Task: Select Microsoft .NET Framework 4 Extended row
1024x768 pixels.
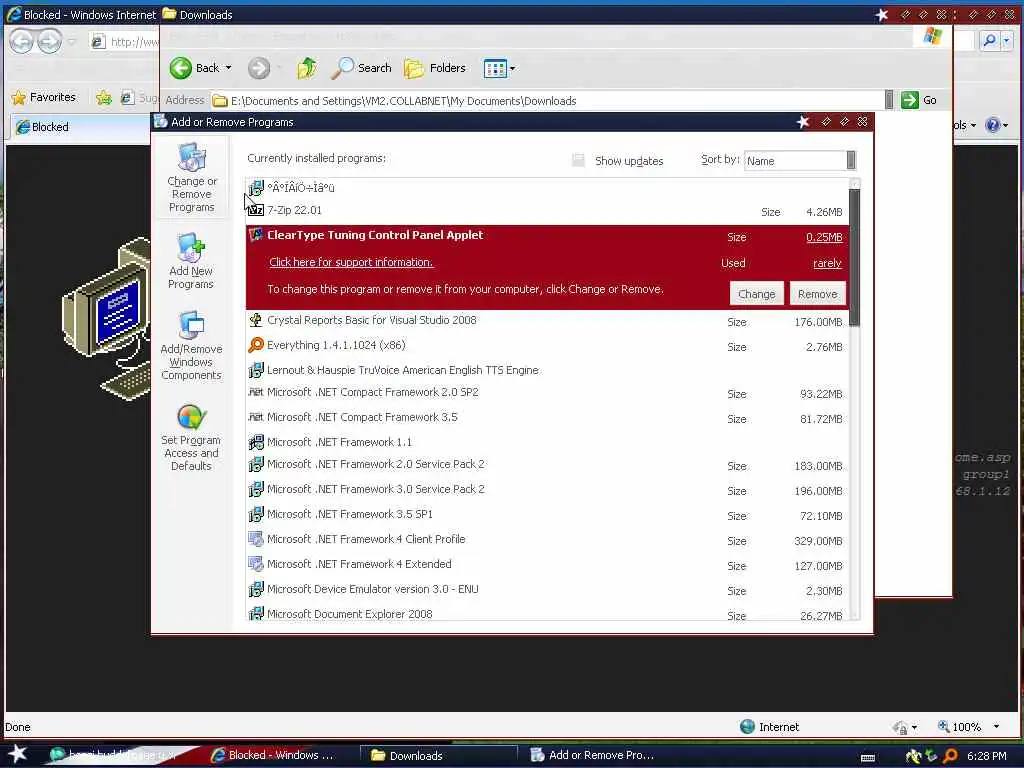Action: tap(547, 565)
